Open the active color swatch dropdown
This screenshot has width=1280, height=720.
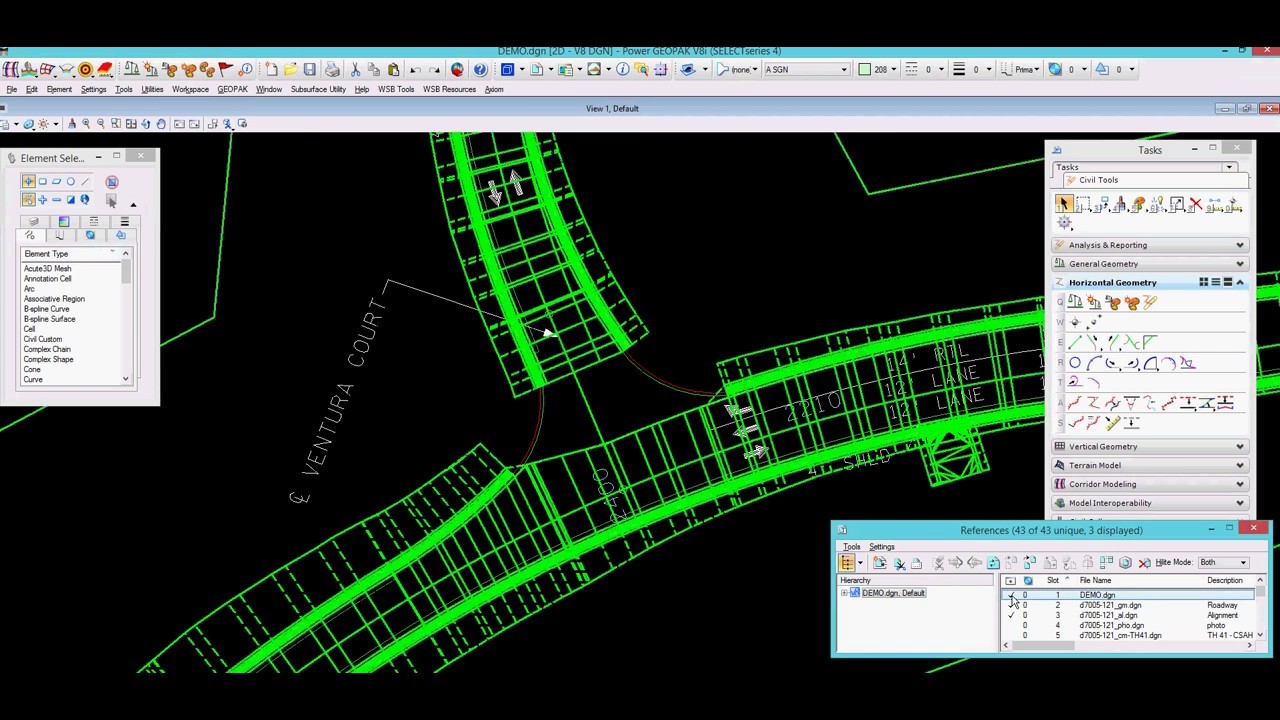click(x=880, y=69)
